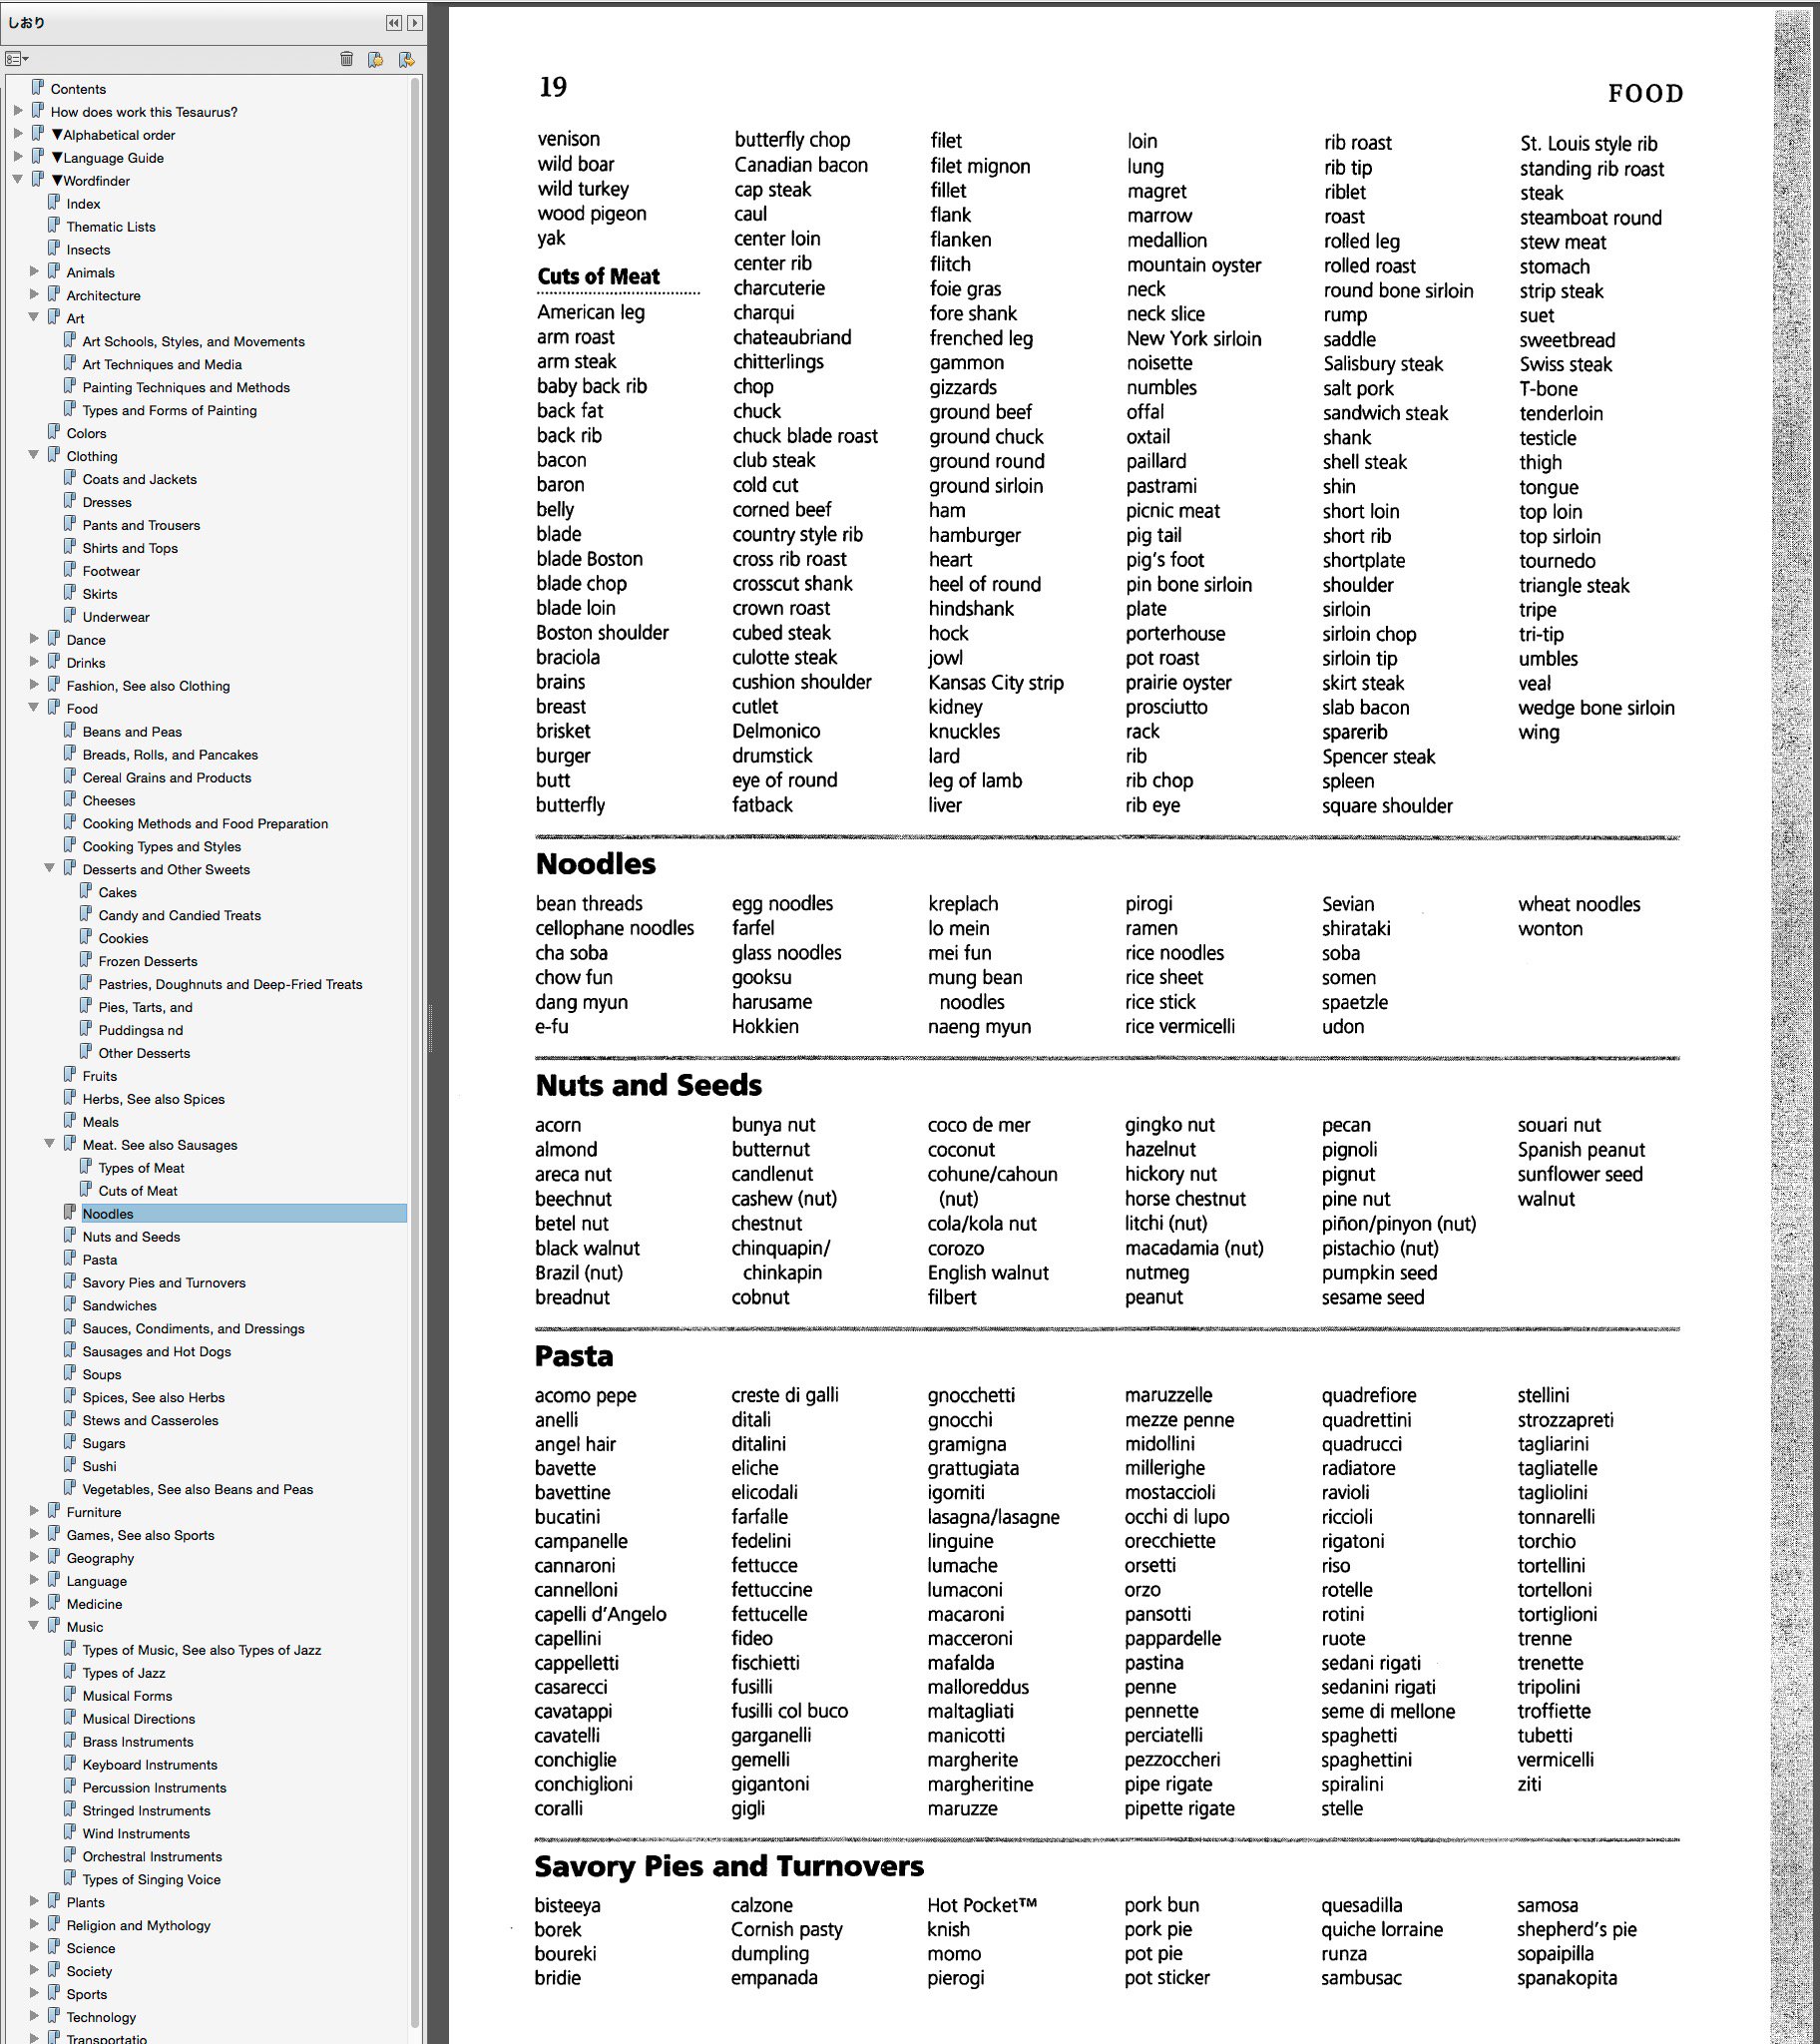Screen dimensions: 1820x2044
Task: Open the "Savory Pies and Turnovers" bookmark
Action: (163, 1282)
